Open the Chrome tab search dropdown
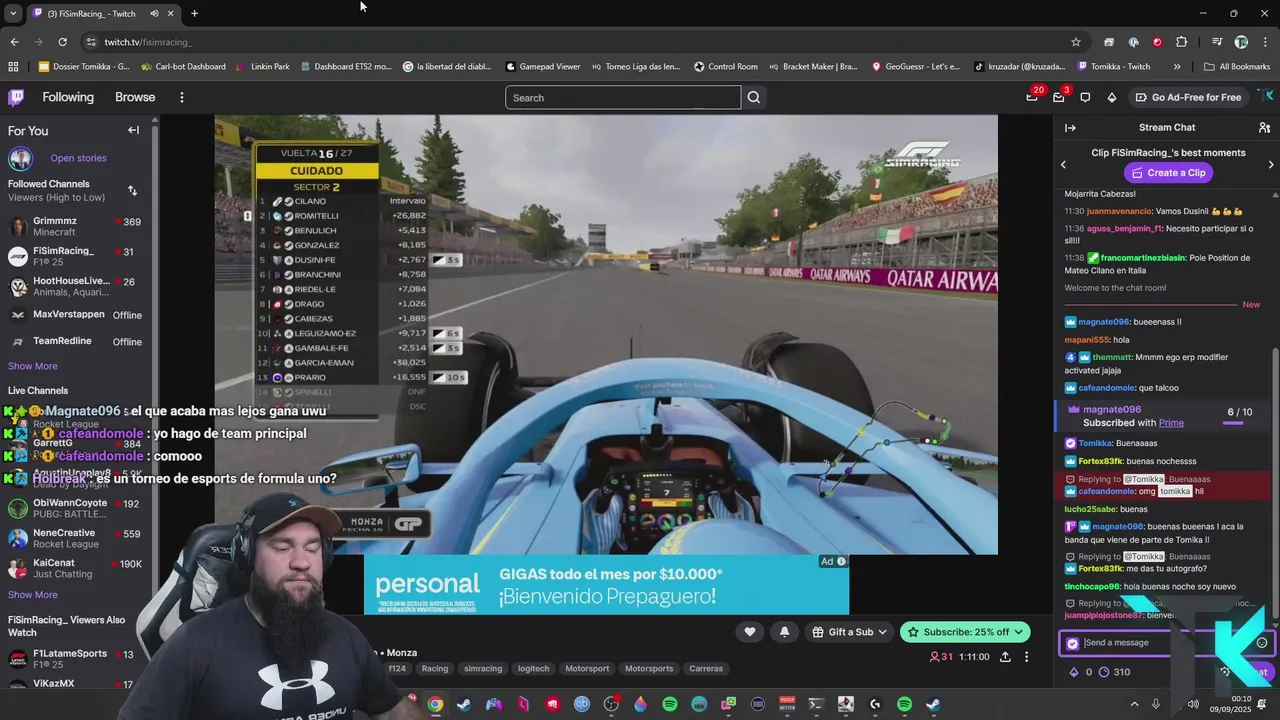Image resolution: width=1280 pixels, height=720 pixels. 13,14
